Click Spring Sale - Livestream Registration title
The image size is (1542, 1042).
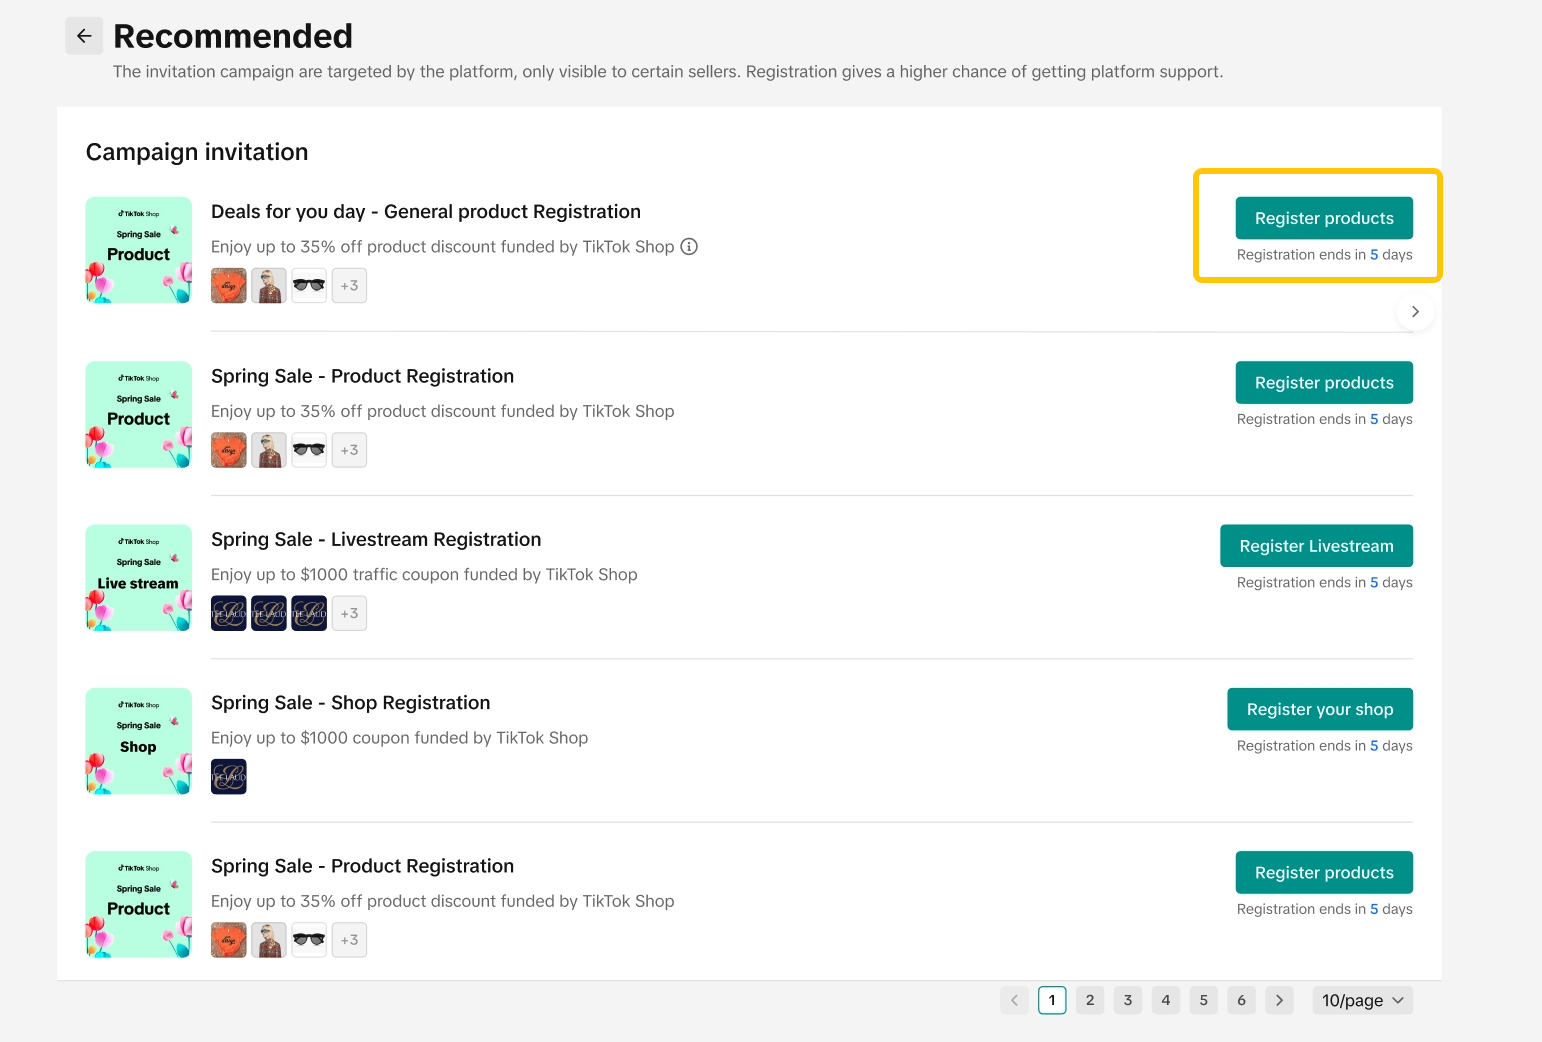pyautogui.click(x=376, y=540)
